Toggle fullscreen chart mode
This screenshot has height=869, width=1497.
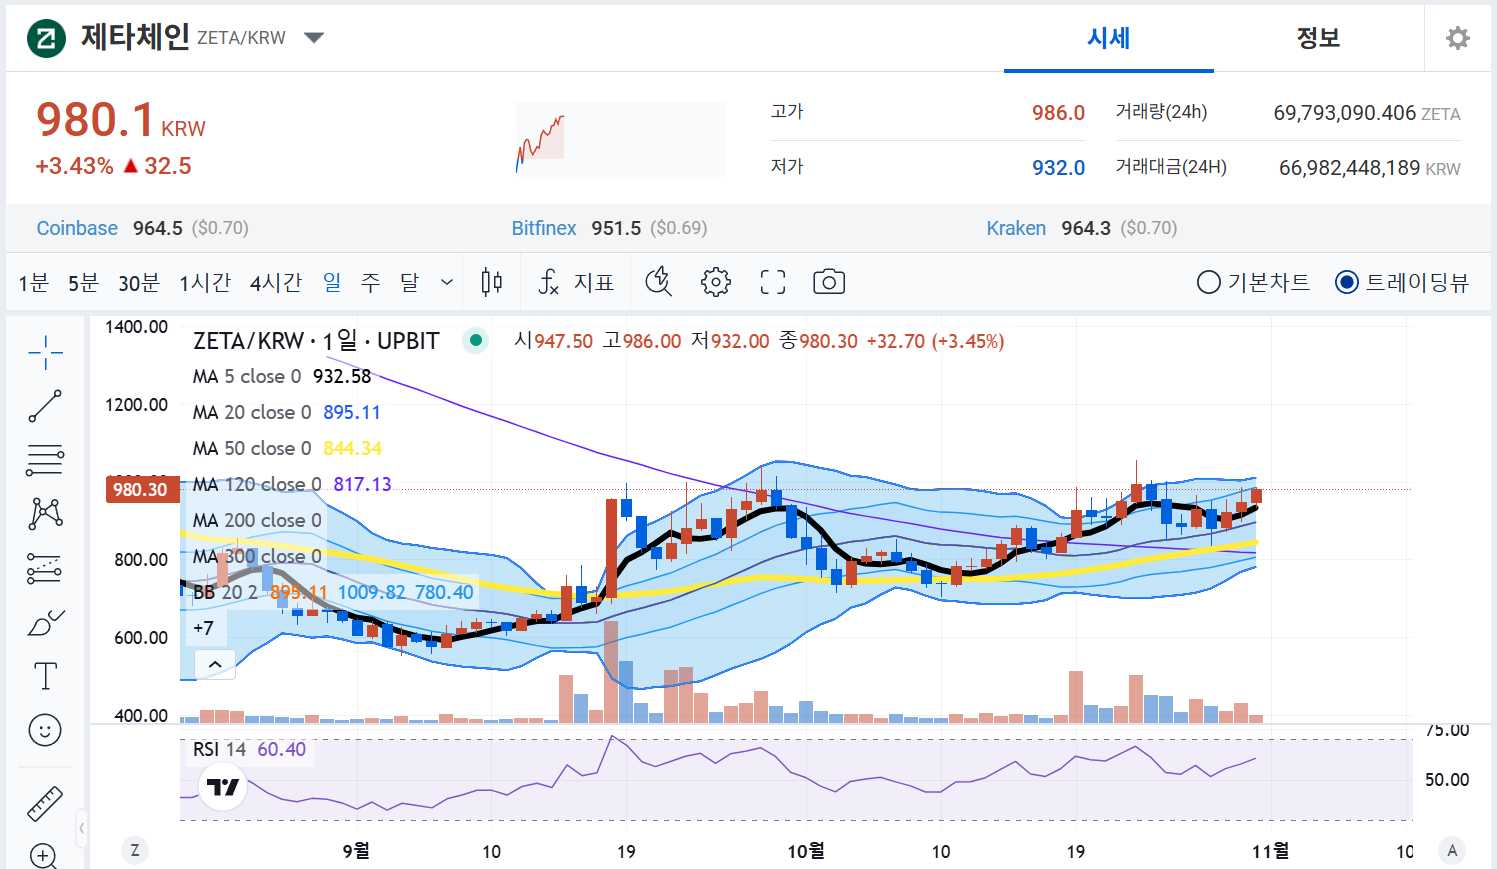tap(773, 282)
